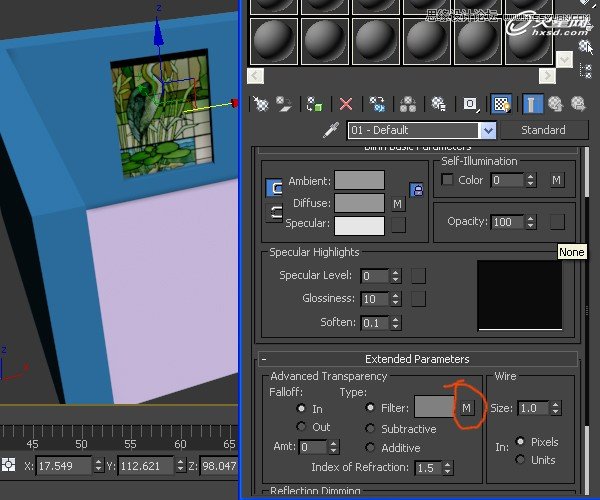Click Assign Material to Selection icon
This screenshot has width=600, height=500.
point(315,103)
